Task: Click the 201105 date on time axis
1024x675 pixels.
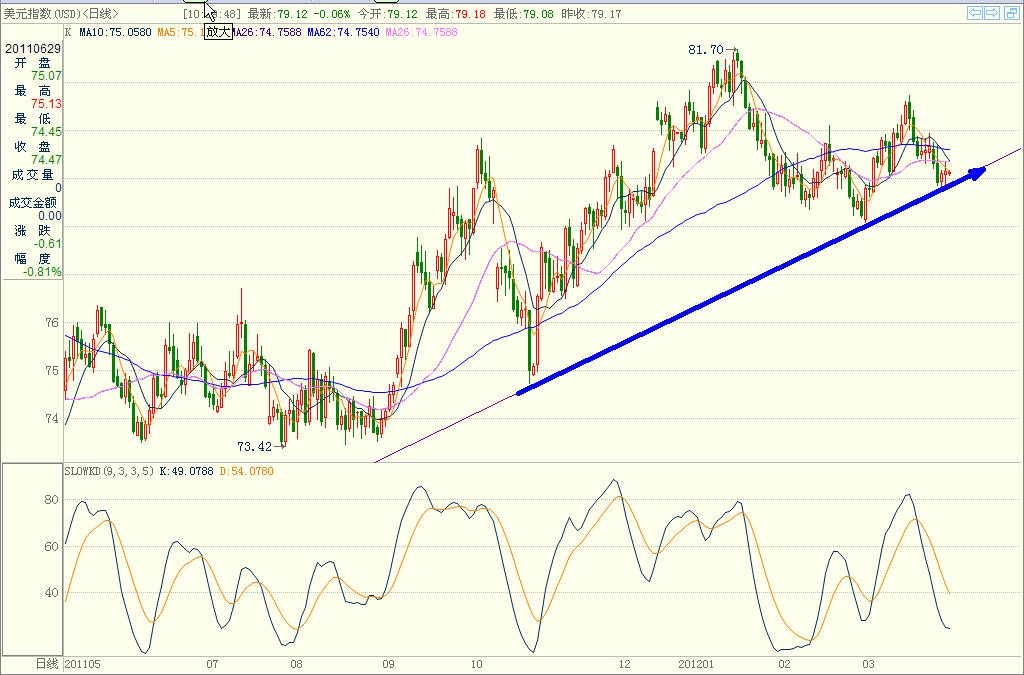Action: click(83, 664)
